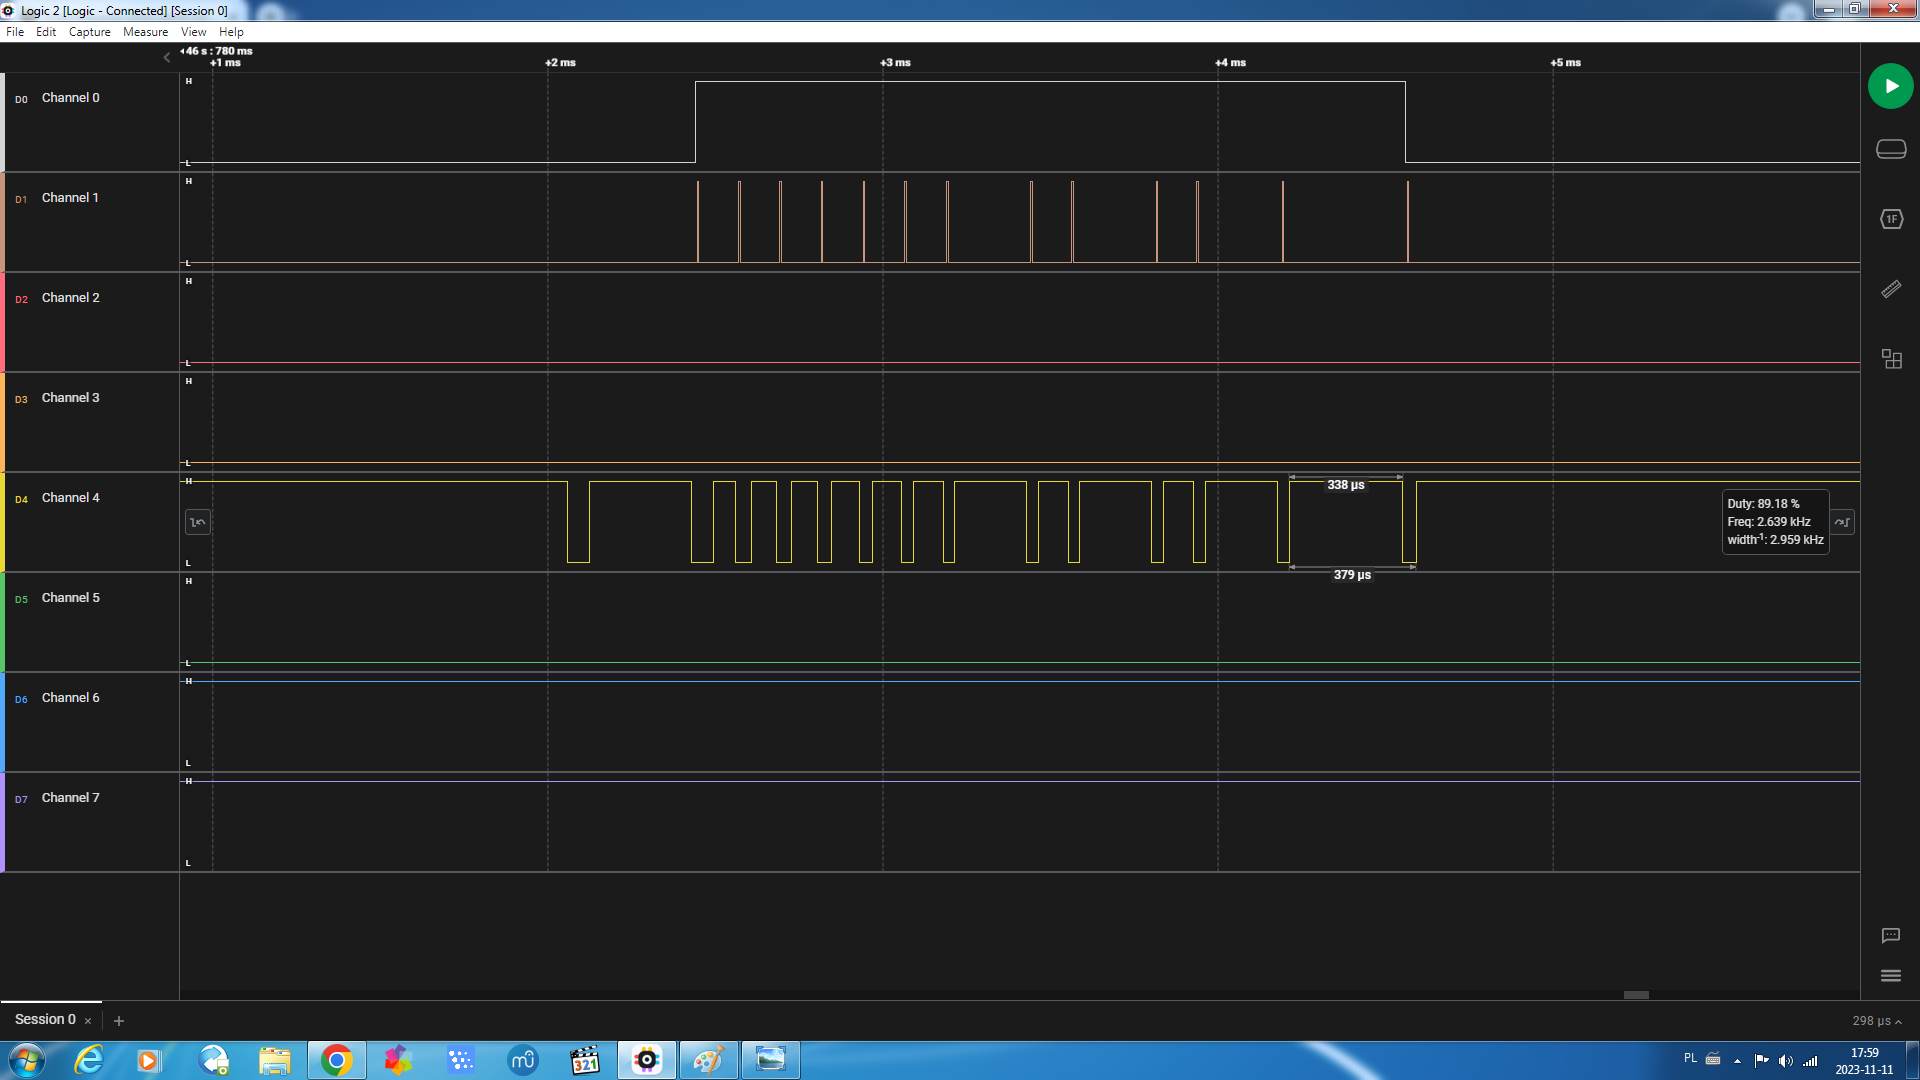Click the +4 ms timeline marker
Image resolution: width=1920 pixels, height=1080 pixels.
pos(1230,63)
